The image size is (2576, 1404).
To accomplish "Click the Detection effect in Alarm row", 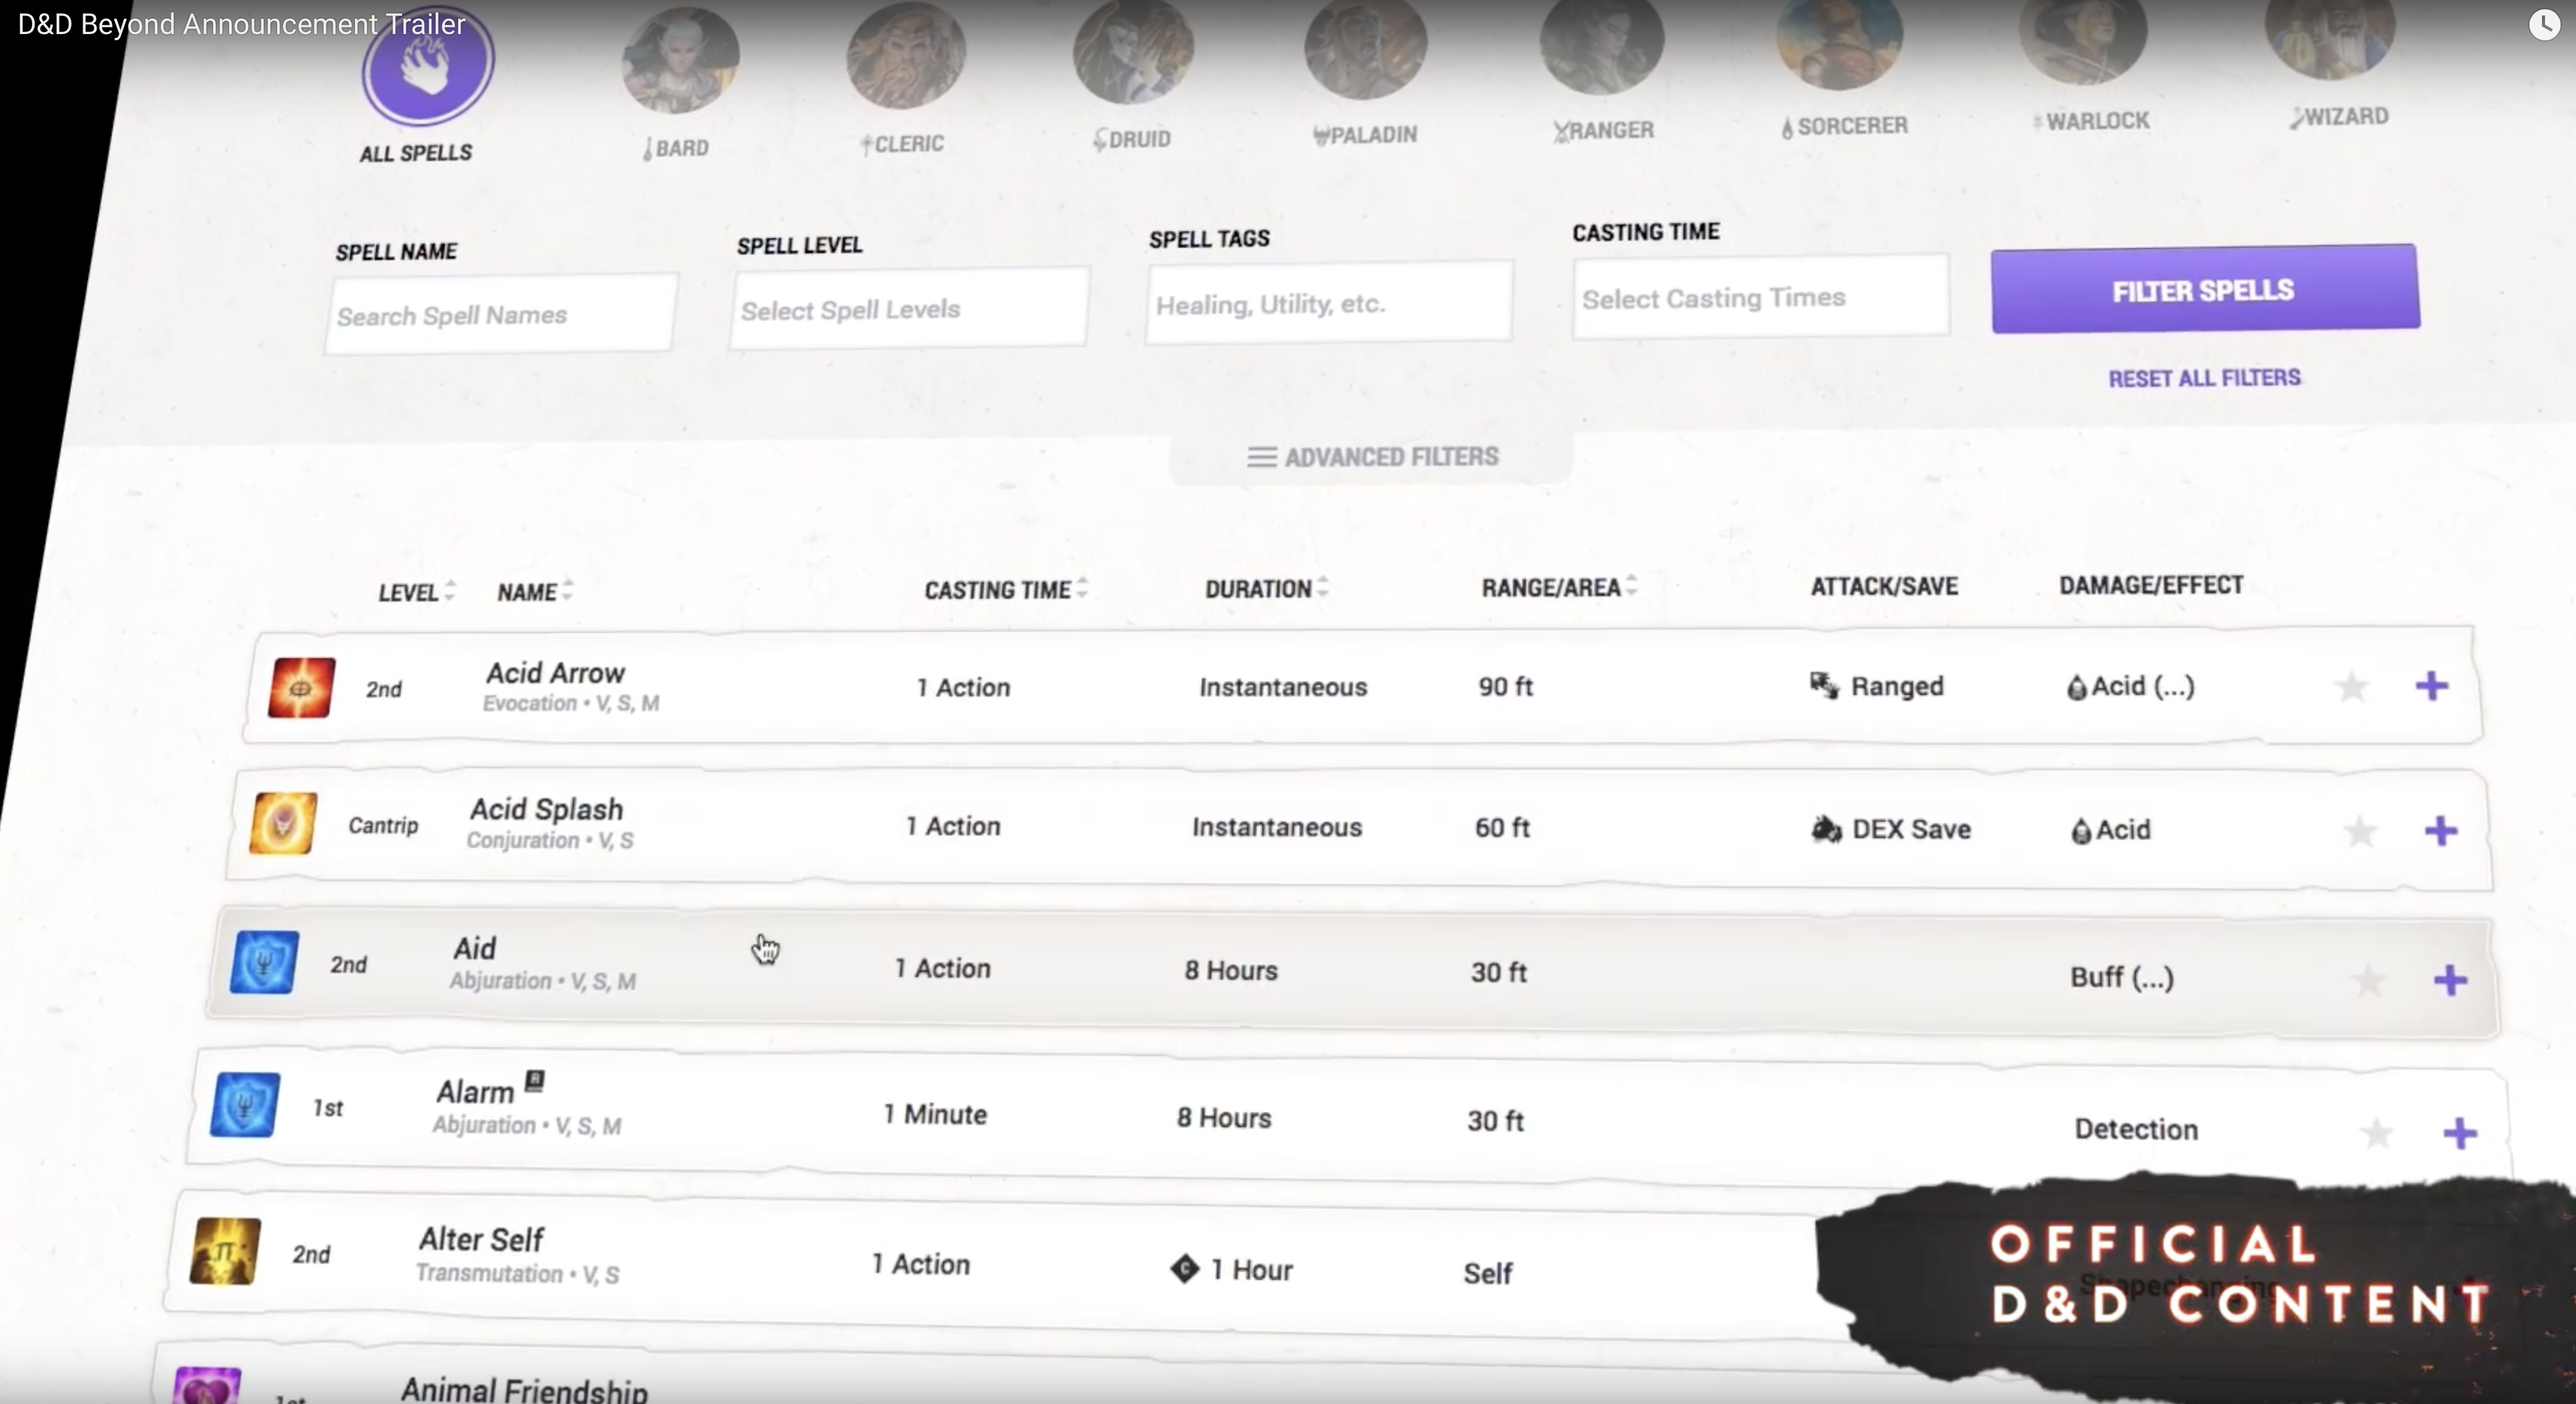I will (2136, 1129).
